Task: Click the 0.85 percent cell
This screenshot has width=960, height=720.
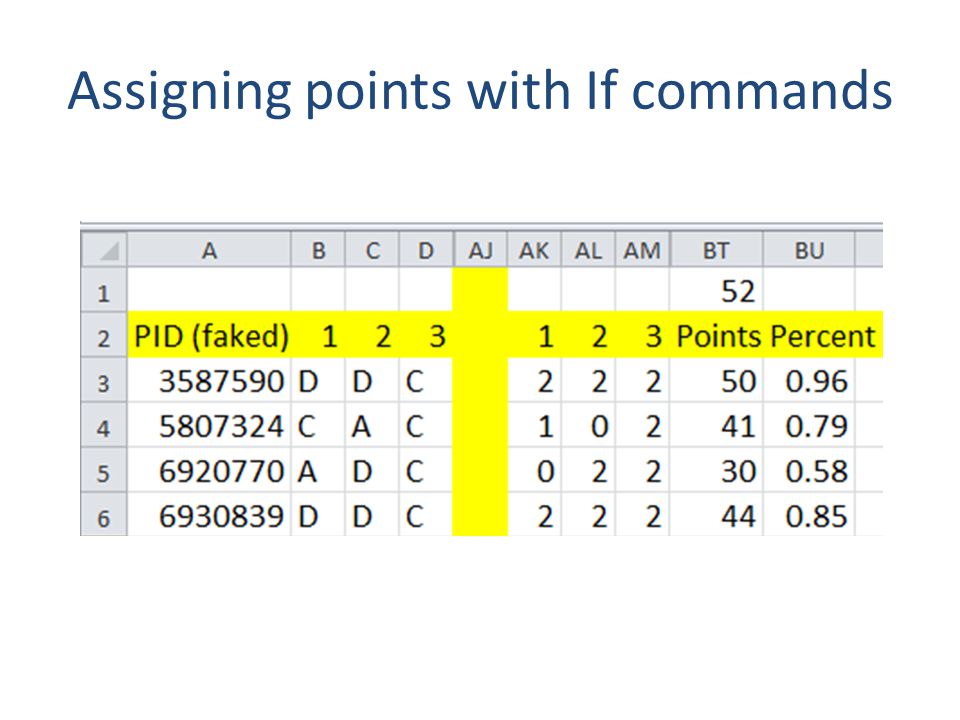Action: click(x=809, y=516)
